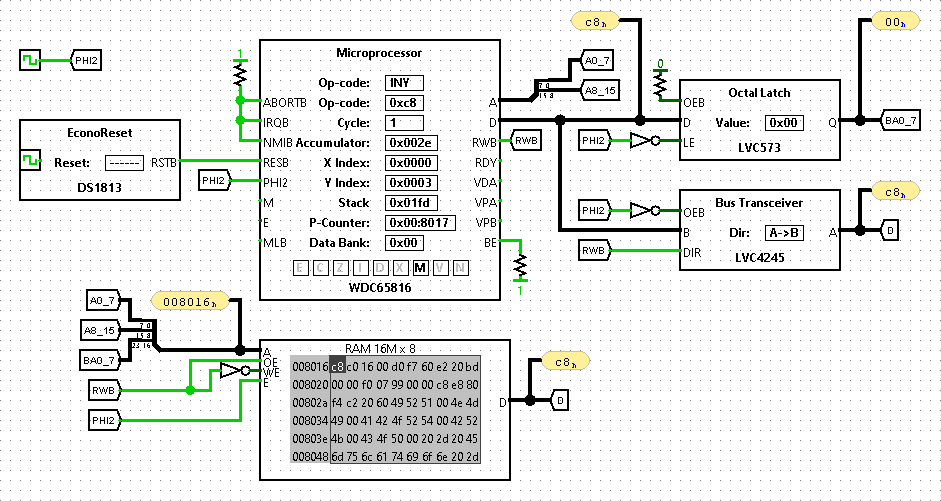
Task: Click the highlighted c8 byte in RAM
Action: click(x=337, y=366)
